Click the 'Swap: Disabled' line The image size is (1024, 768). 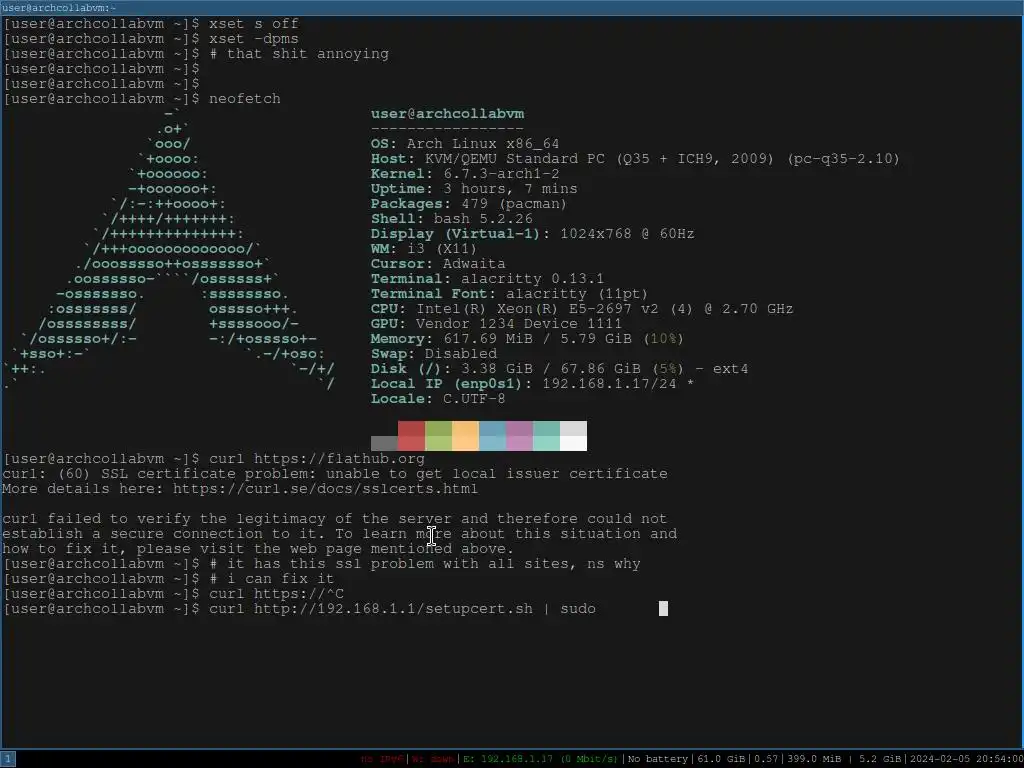[434, 354]
